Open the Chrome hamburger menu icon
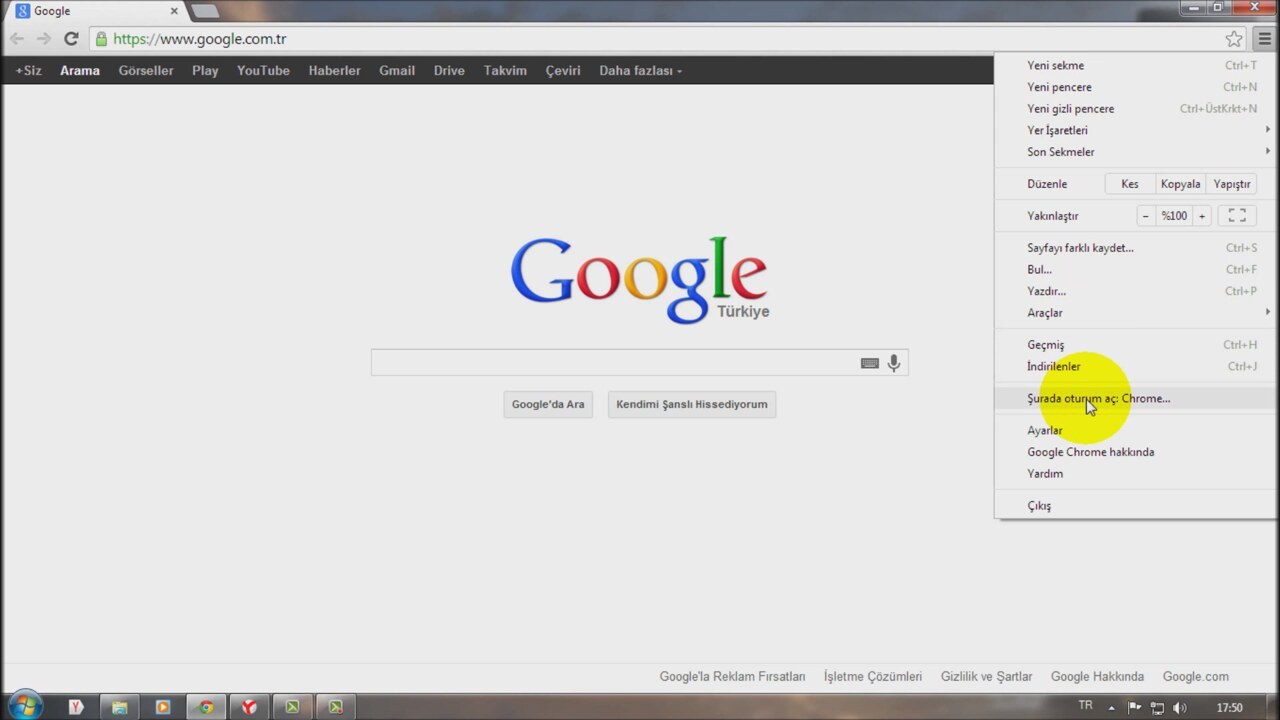Screen dimensions: 1280x720 (x=1265, y=39)
